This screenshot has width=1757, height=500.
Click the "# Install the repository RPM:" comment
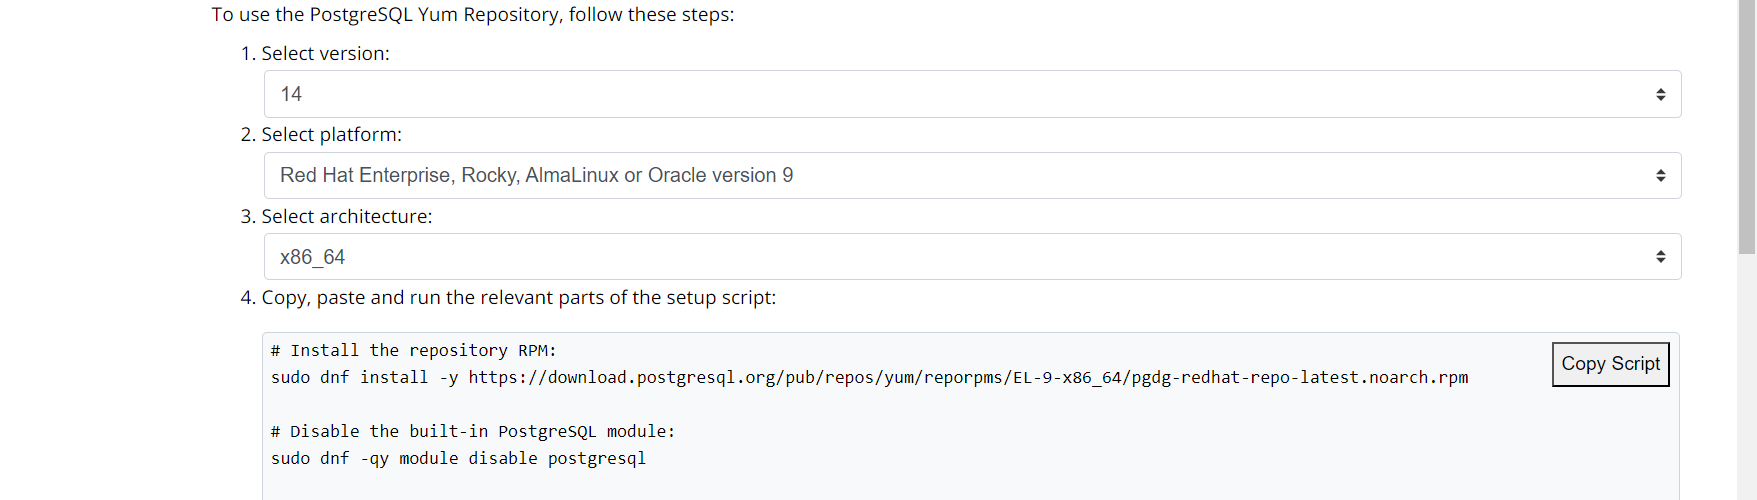pos(413,351)
